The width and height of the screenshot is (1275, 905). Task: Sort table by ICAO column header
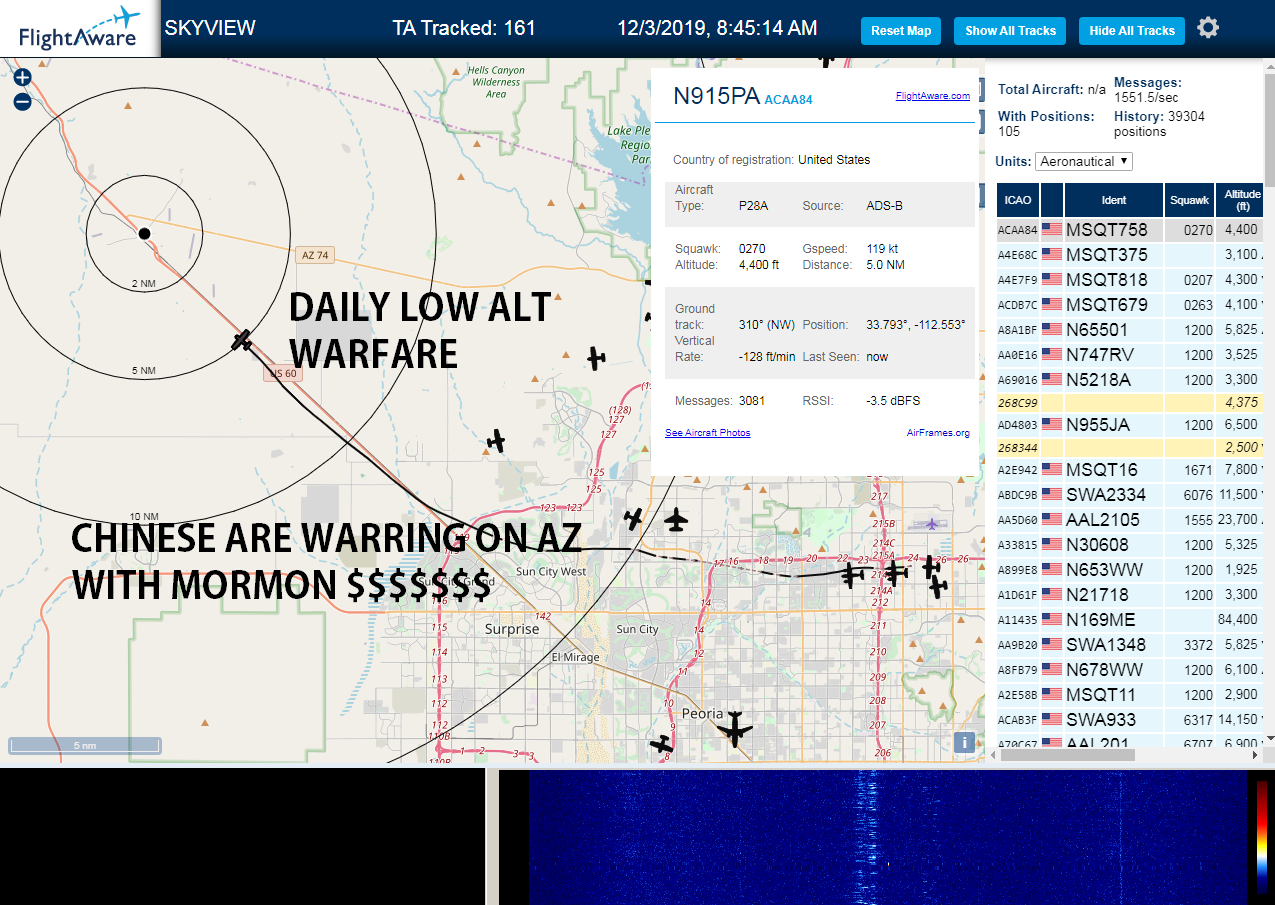1018,200
